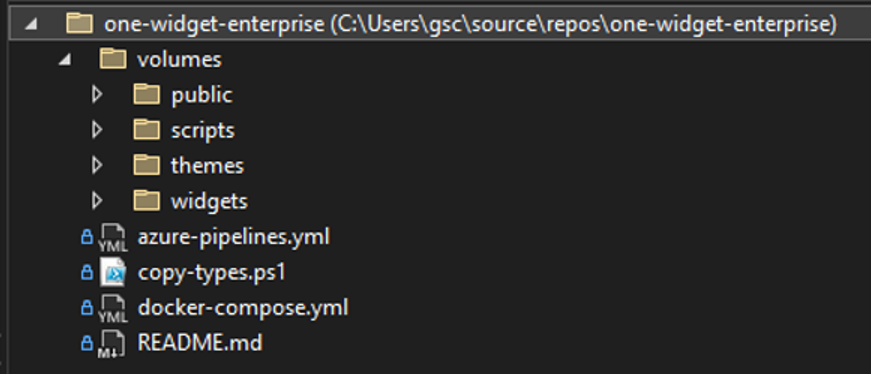Expand the public folder arrow
Image resolution: width=871 pixels, height=374 pixels.
coord(97,94)
